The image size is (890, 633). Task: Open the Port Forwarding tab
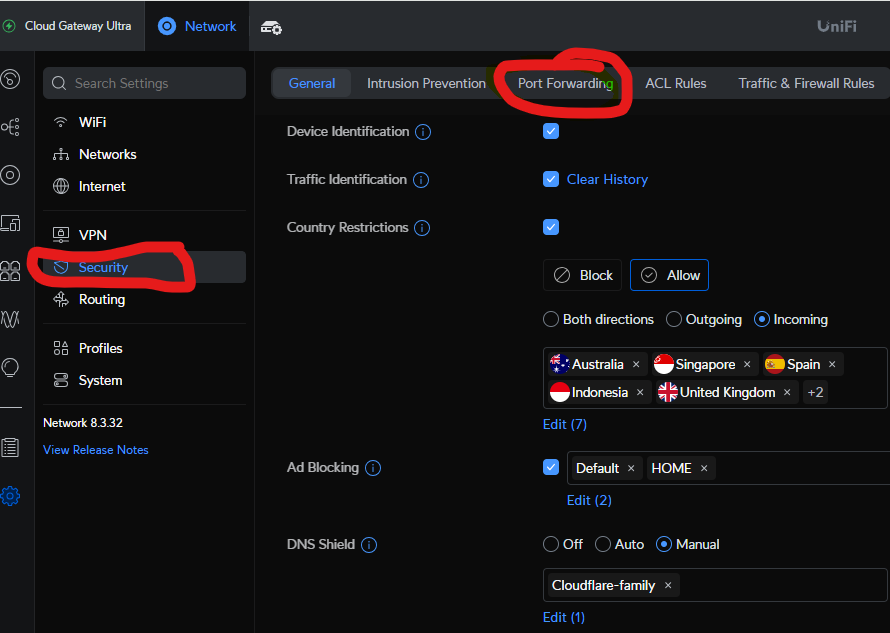point(565,83)
